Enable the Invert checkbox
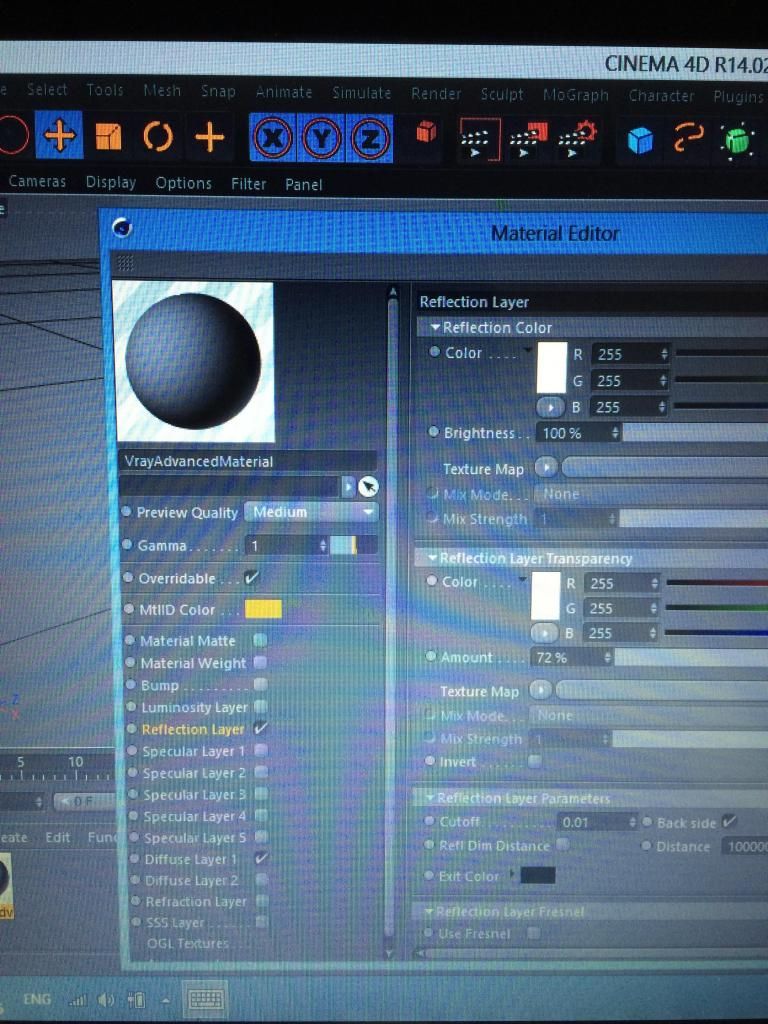Screen dimensions: 768x1024 pos(534,761)
